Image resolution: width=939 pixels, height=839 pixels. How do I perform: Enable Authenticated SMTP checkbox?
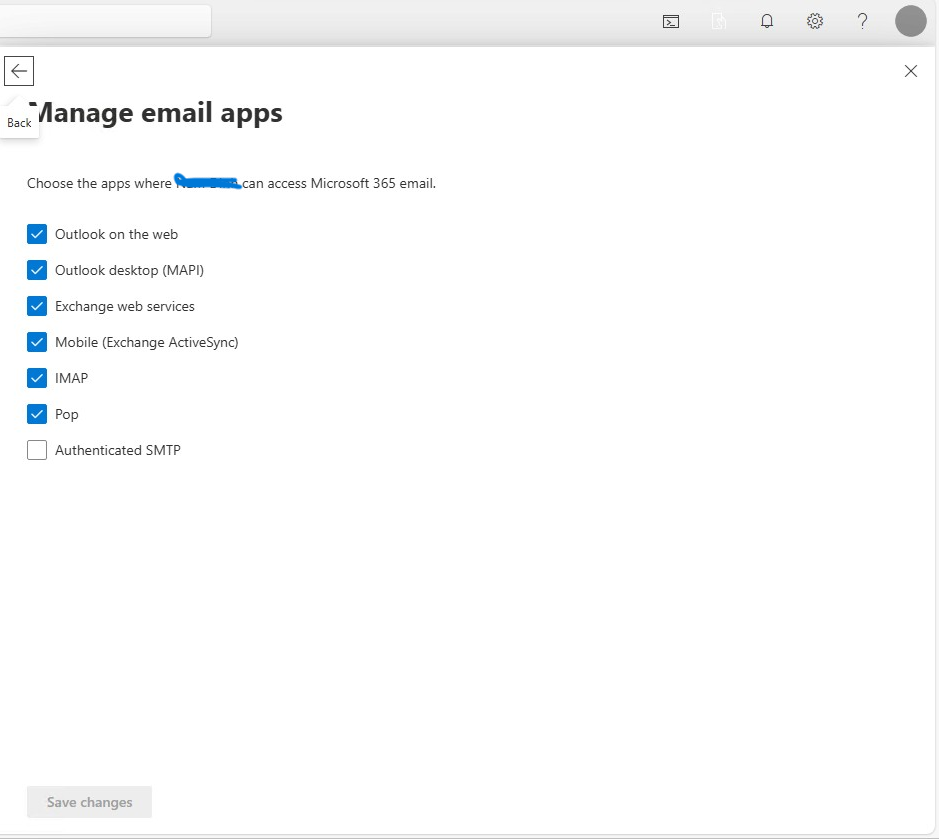point(37,450)
